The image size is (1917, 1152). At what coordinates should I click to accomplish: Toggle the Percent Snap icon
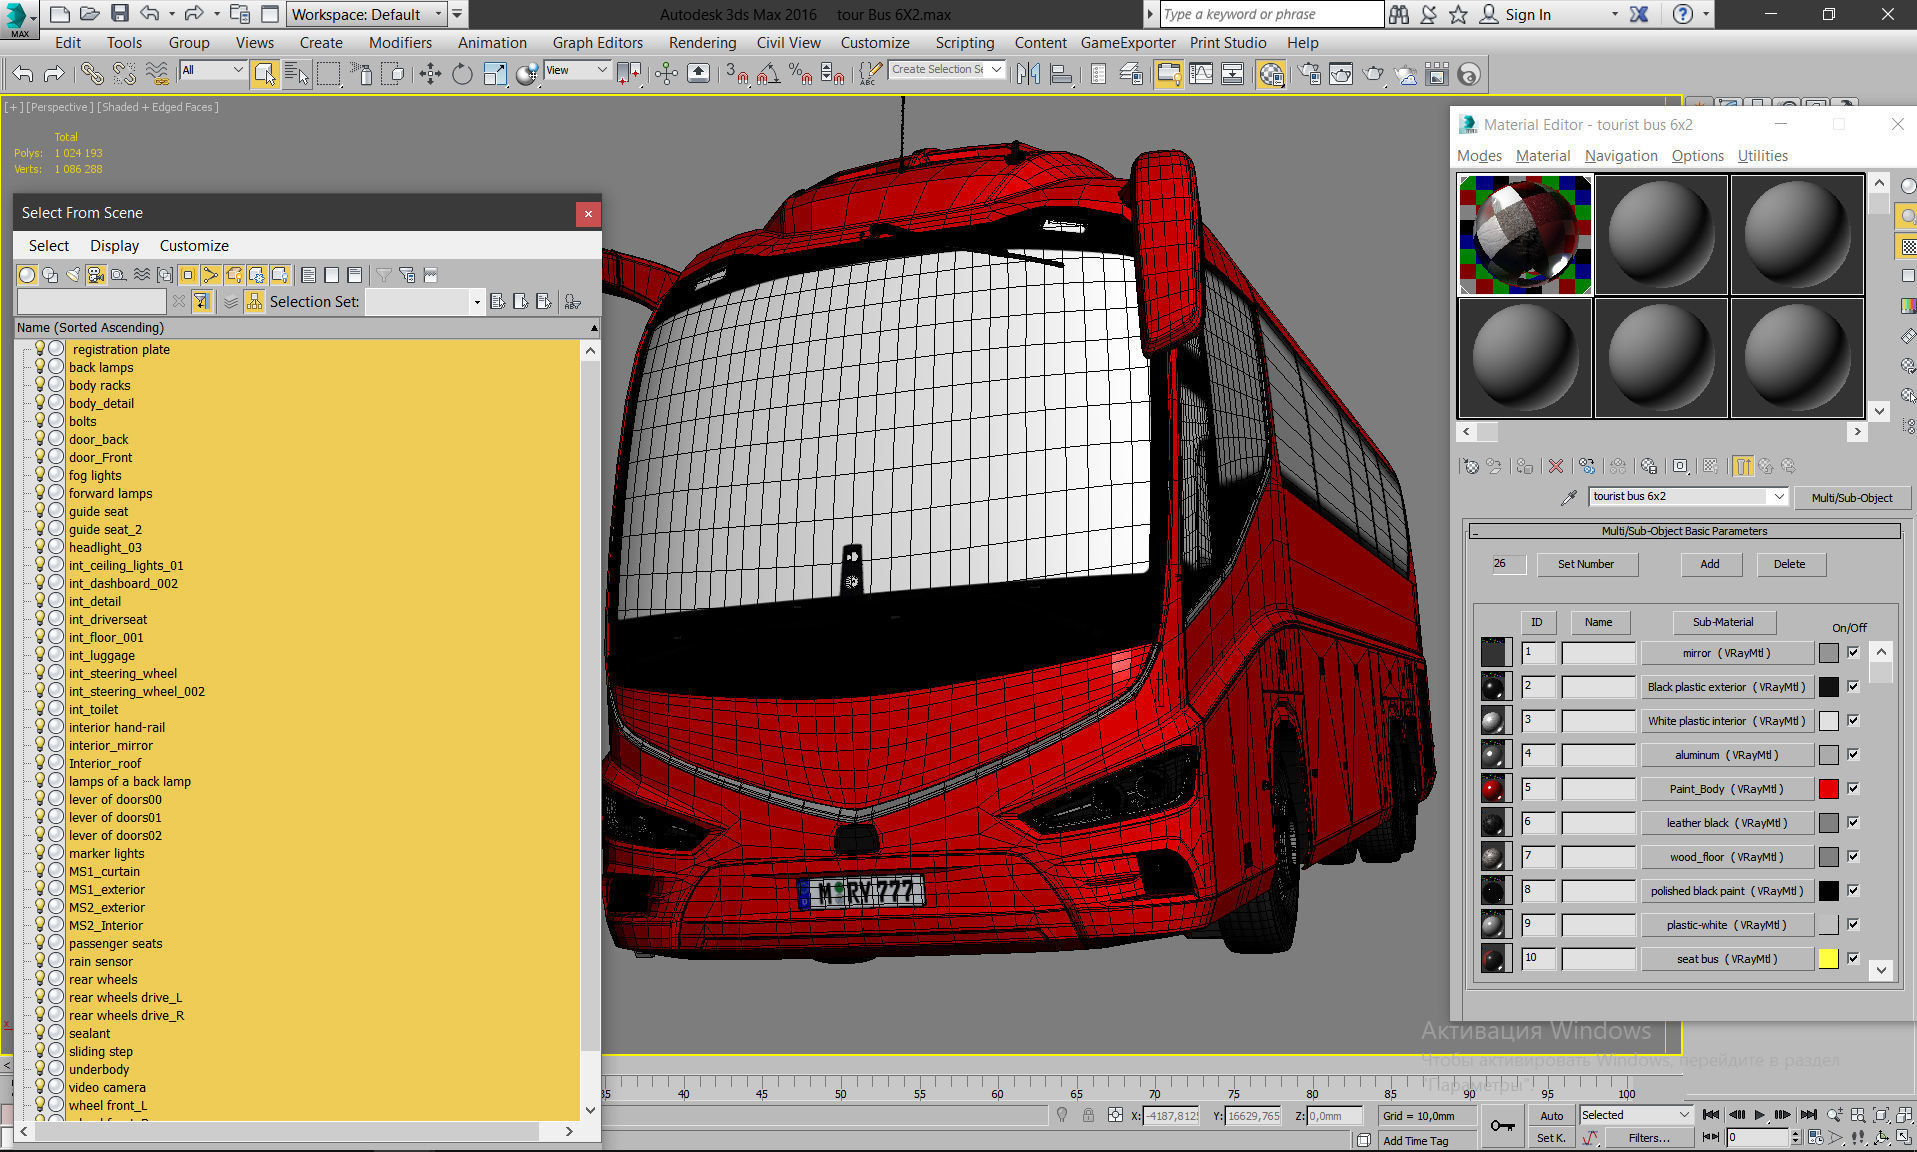click(800, 74)
